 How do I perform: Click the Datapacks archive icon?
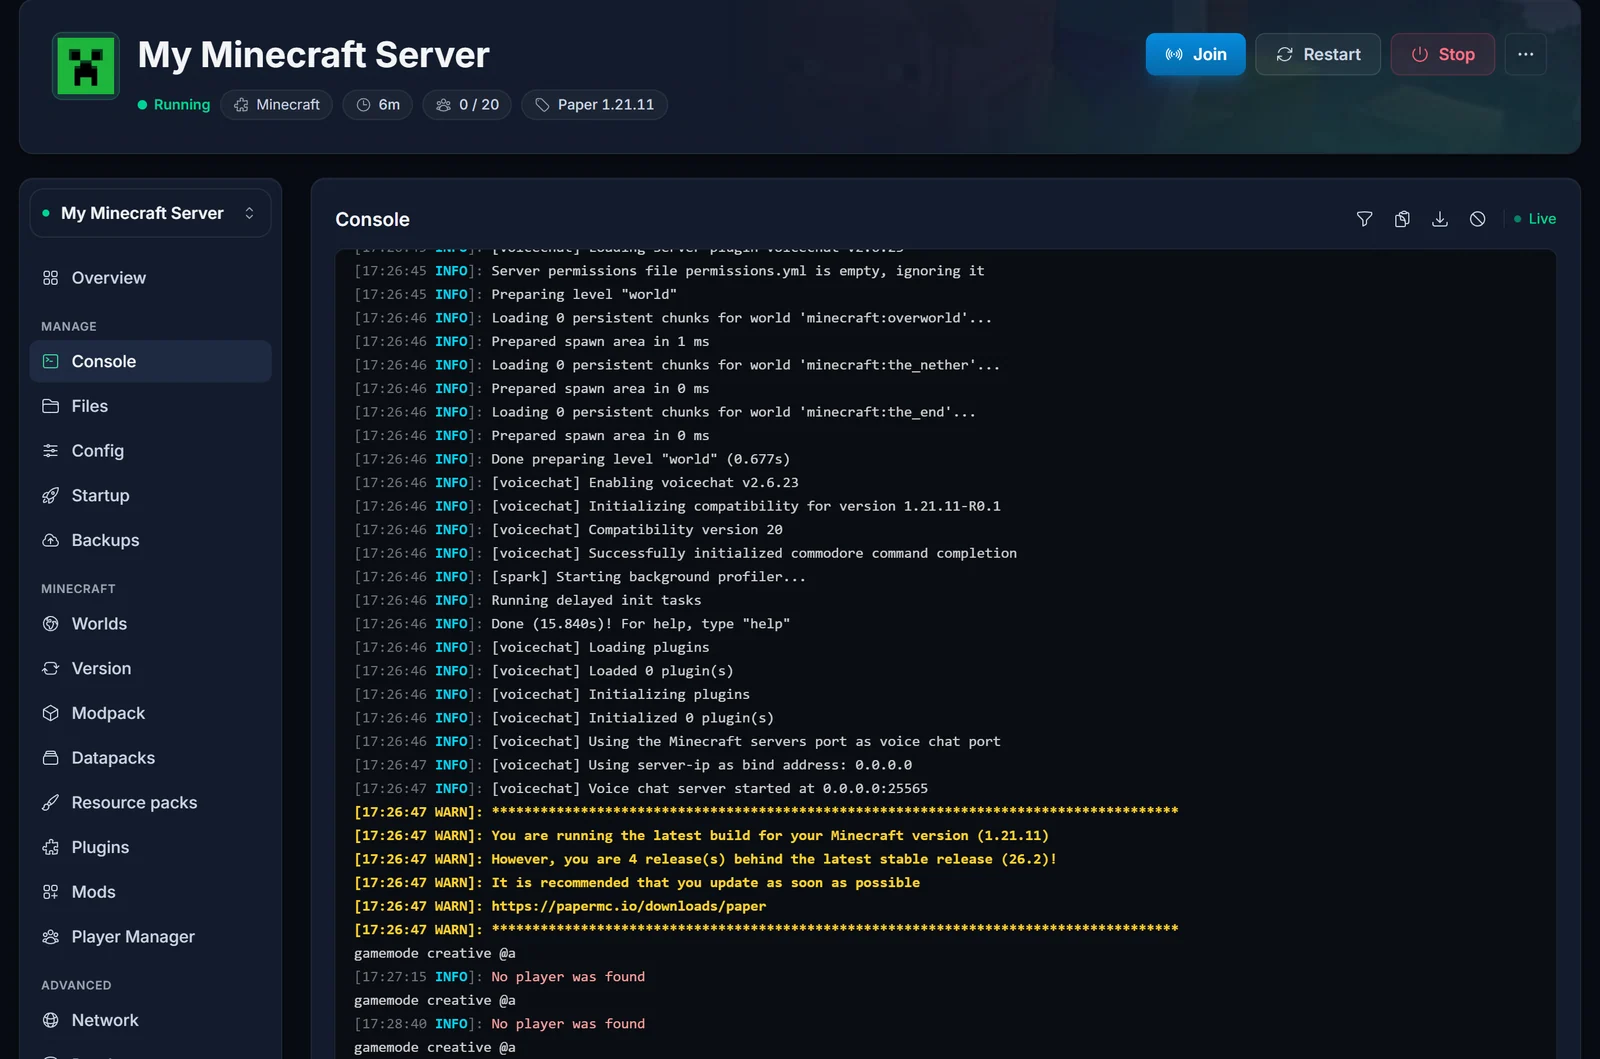51,758
